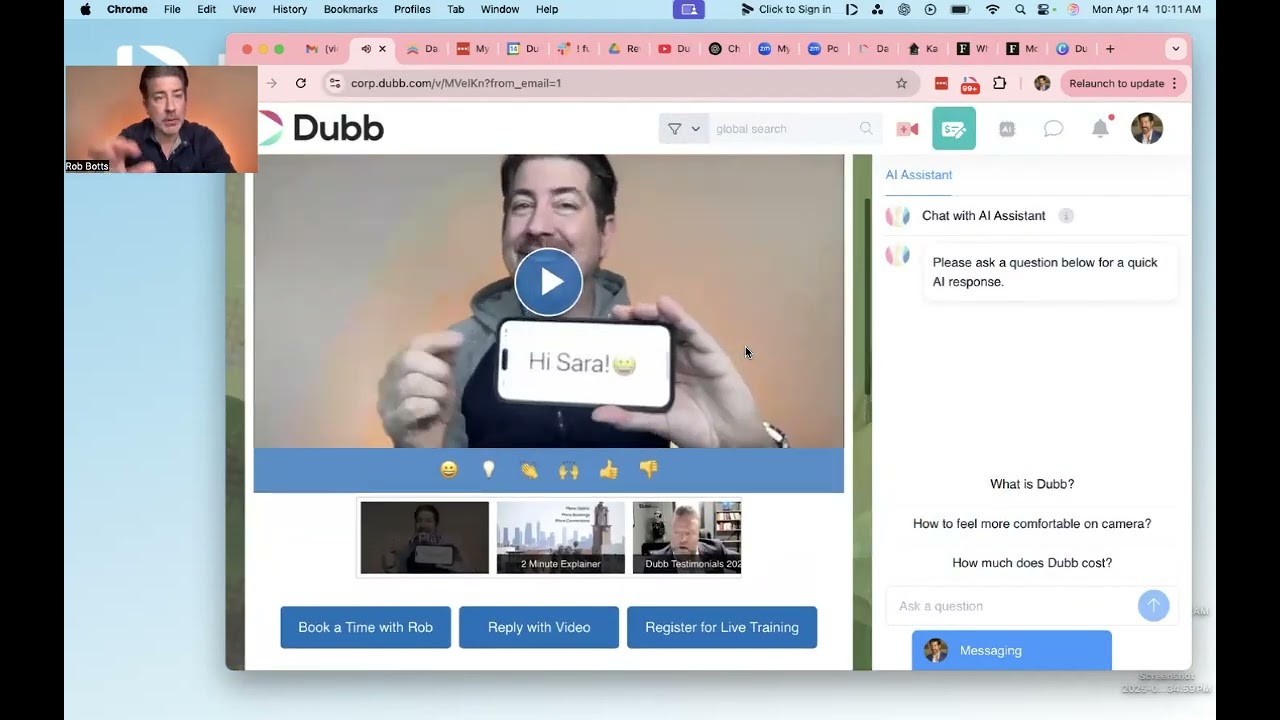Click the info icon beside Chat with AI Assistant
The width and height of the screenshot is (1280, 720).
tap(1066, 216)
